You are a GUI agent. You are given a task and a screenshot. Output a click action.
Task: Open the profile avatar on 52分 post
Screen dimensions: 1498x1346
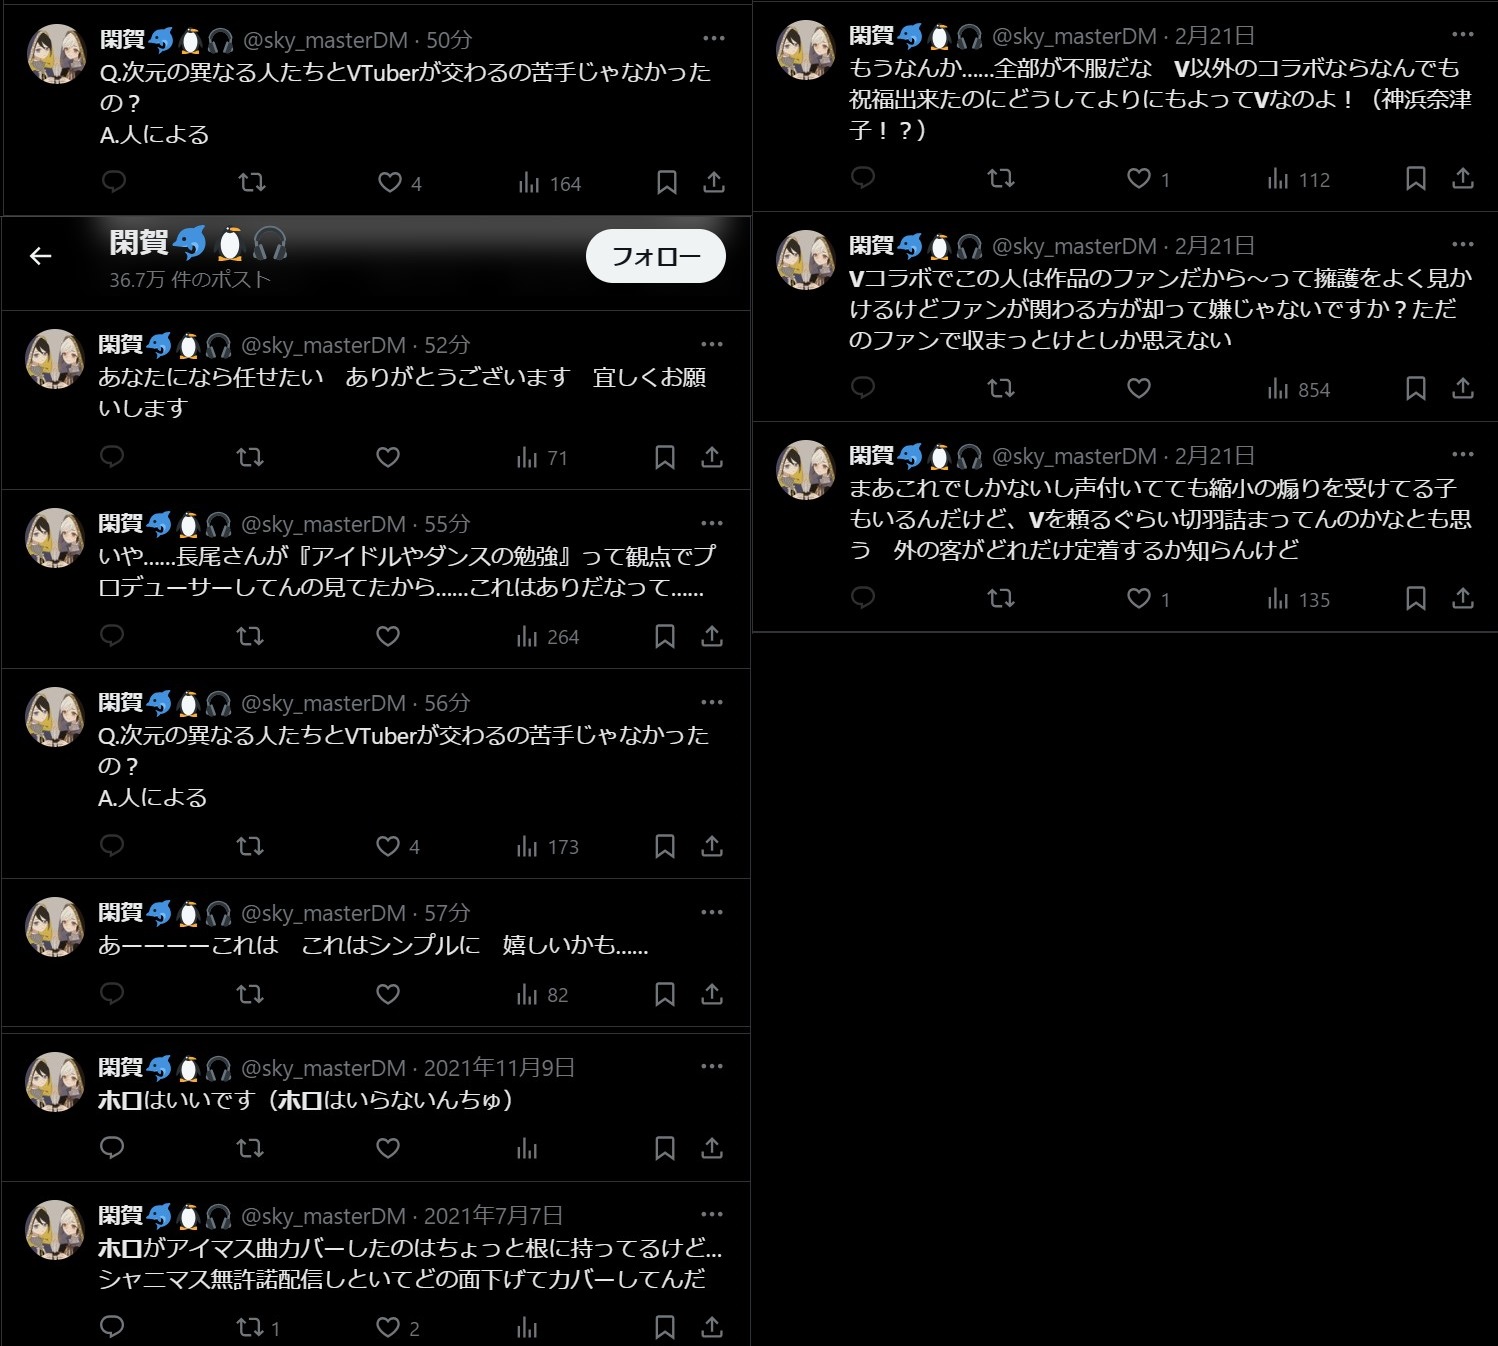coord(54,359)
